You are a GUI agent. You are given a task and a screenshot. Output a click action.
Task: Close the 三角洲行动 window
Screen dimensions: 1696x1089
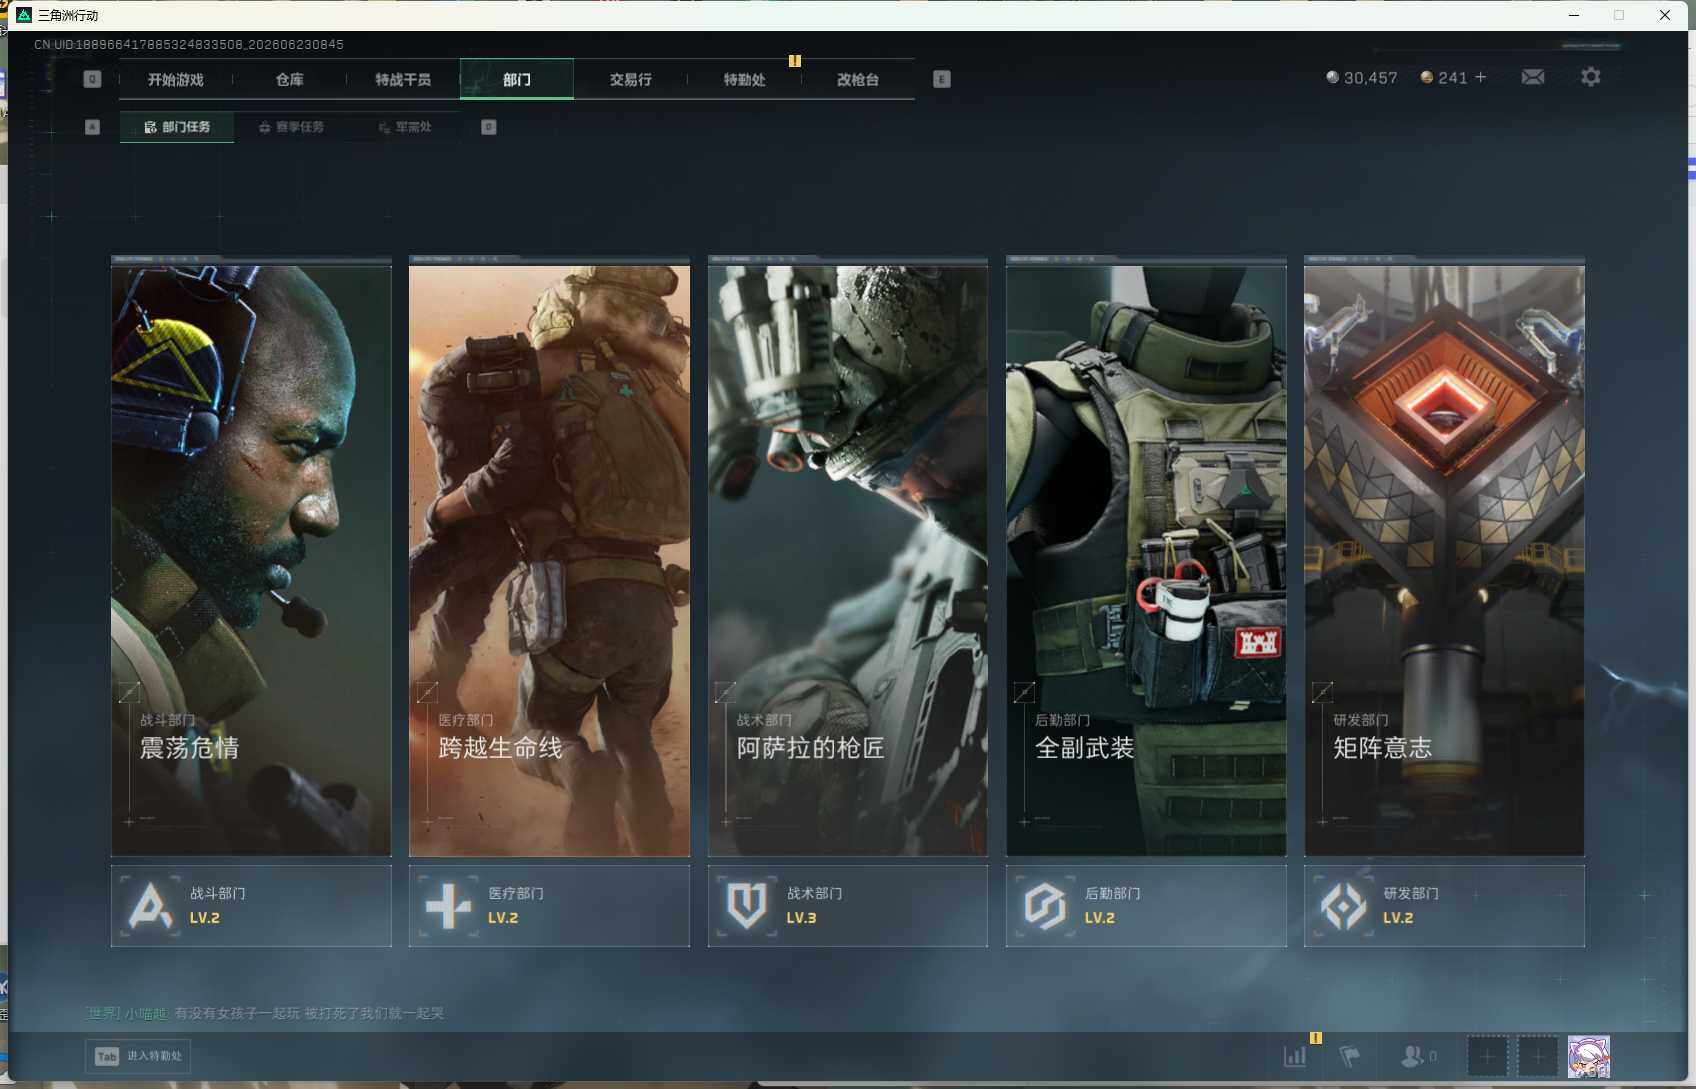click(1665, 15)
